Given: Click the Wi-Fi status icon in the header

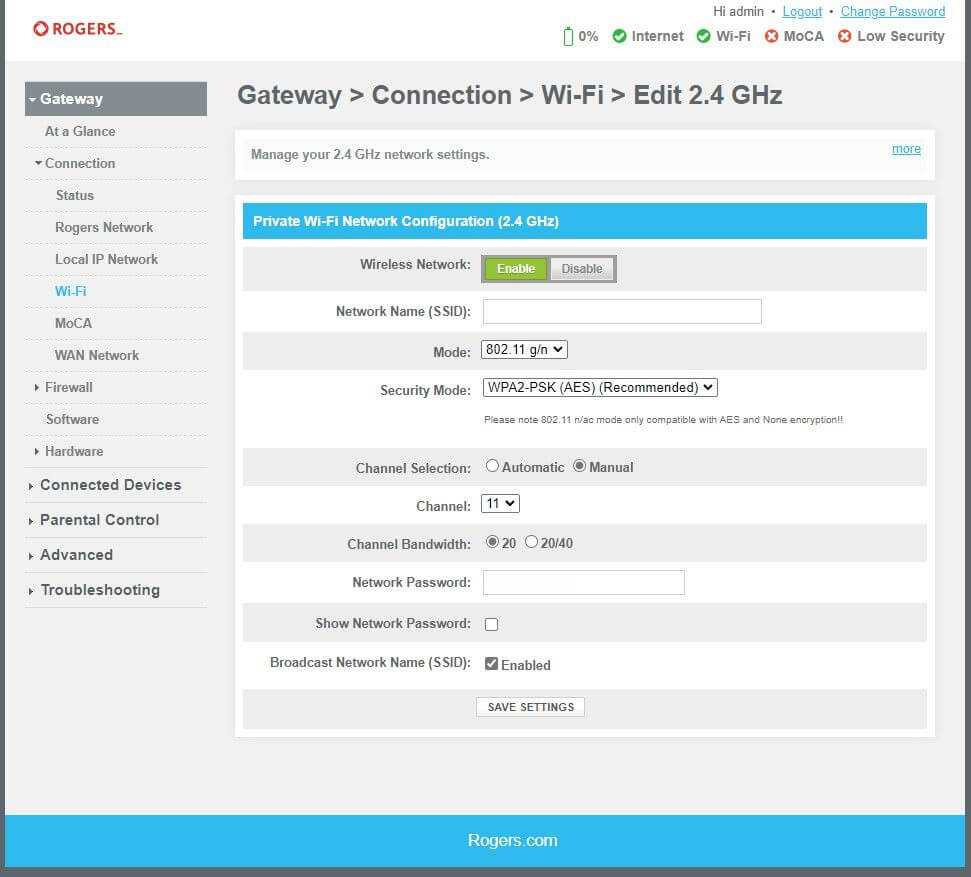Looking at the screenshot, I should 703,36.
